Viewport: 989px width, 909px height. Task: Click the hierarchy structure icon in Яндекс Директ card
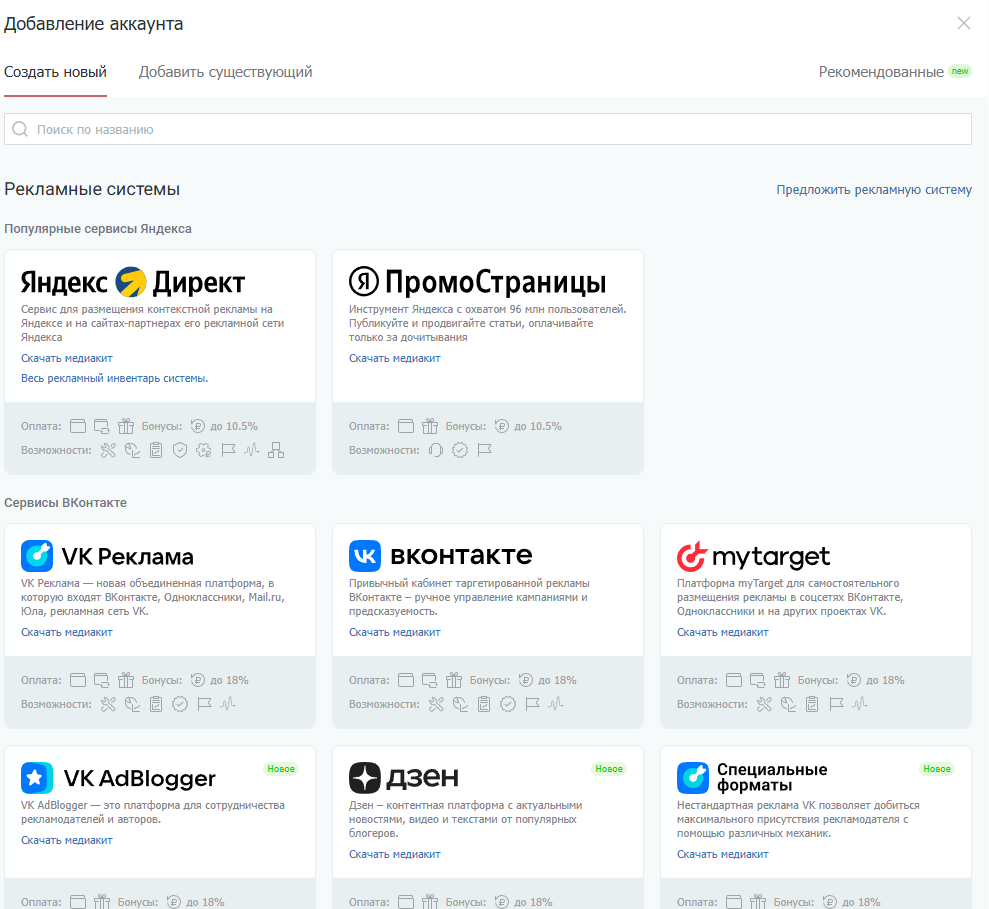coord(276,450)
